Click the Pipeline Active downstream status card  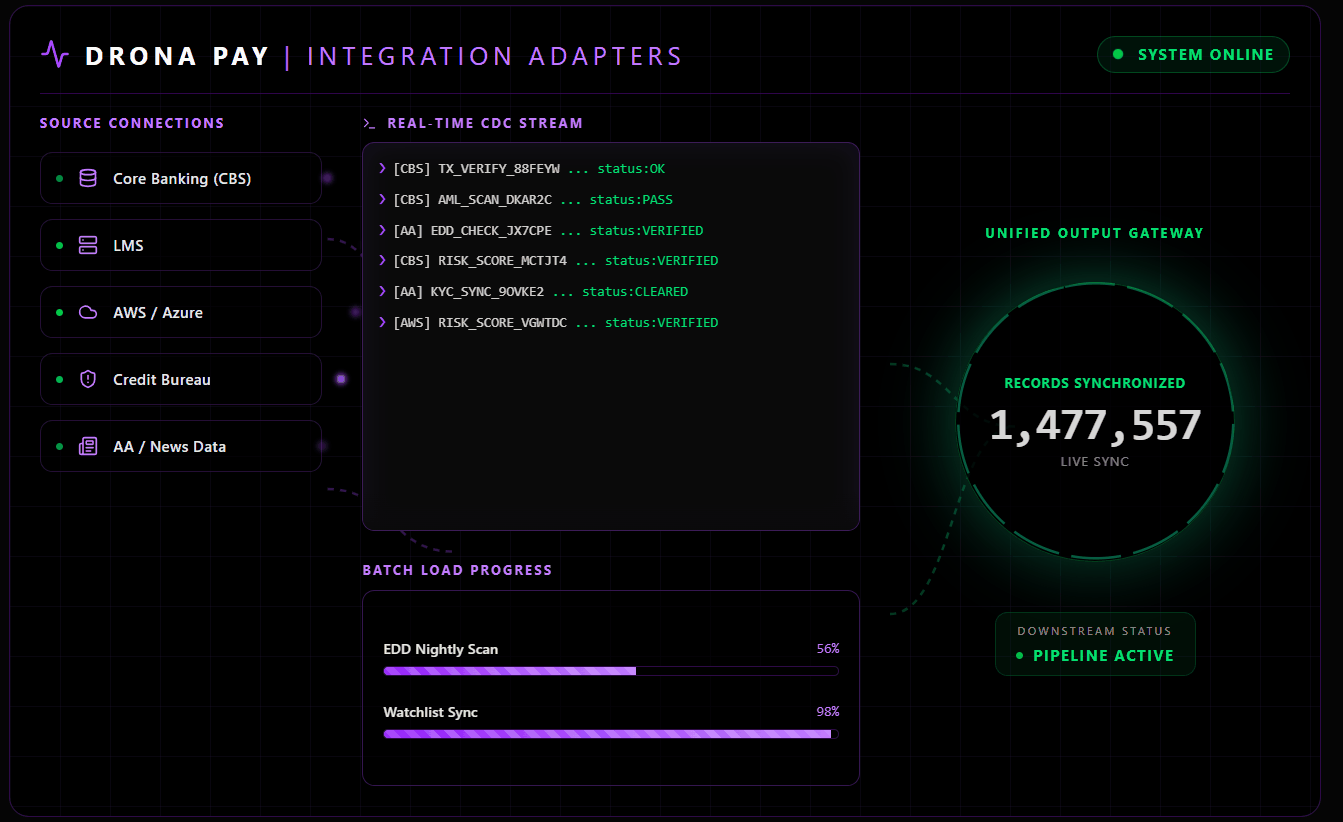[x=1095, y=644]
